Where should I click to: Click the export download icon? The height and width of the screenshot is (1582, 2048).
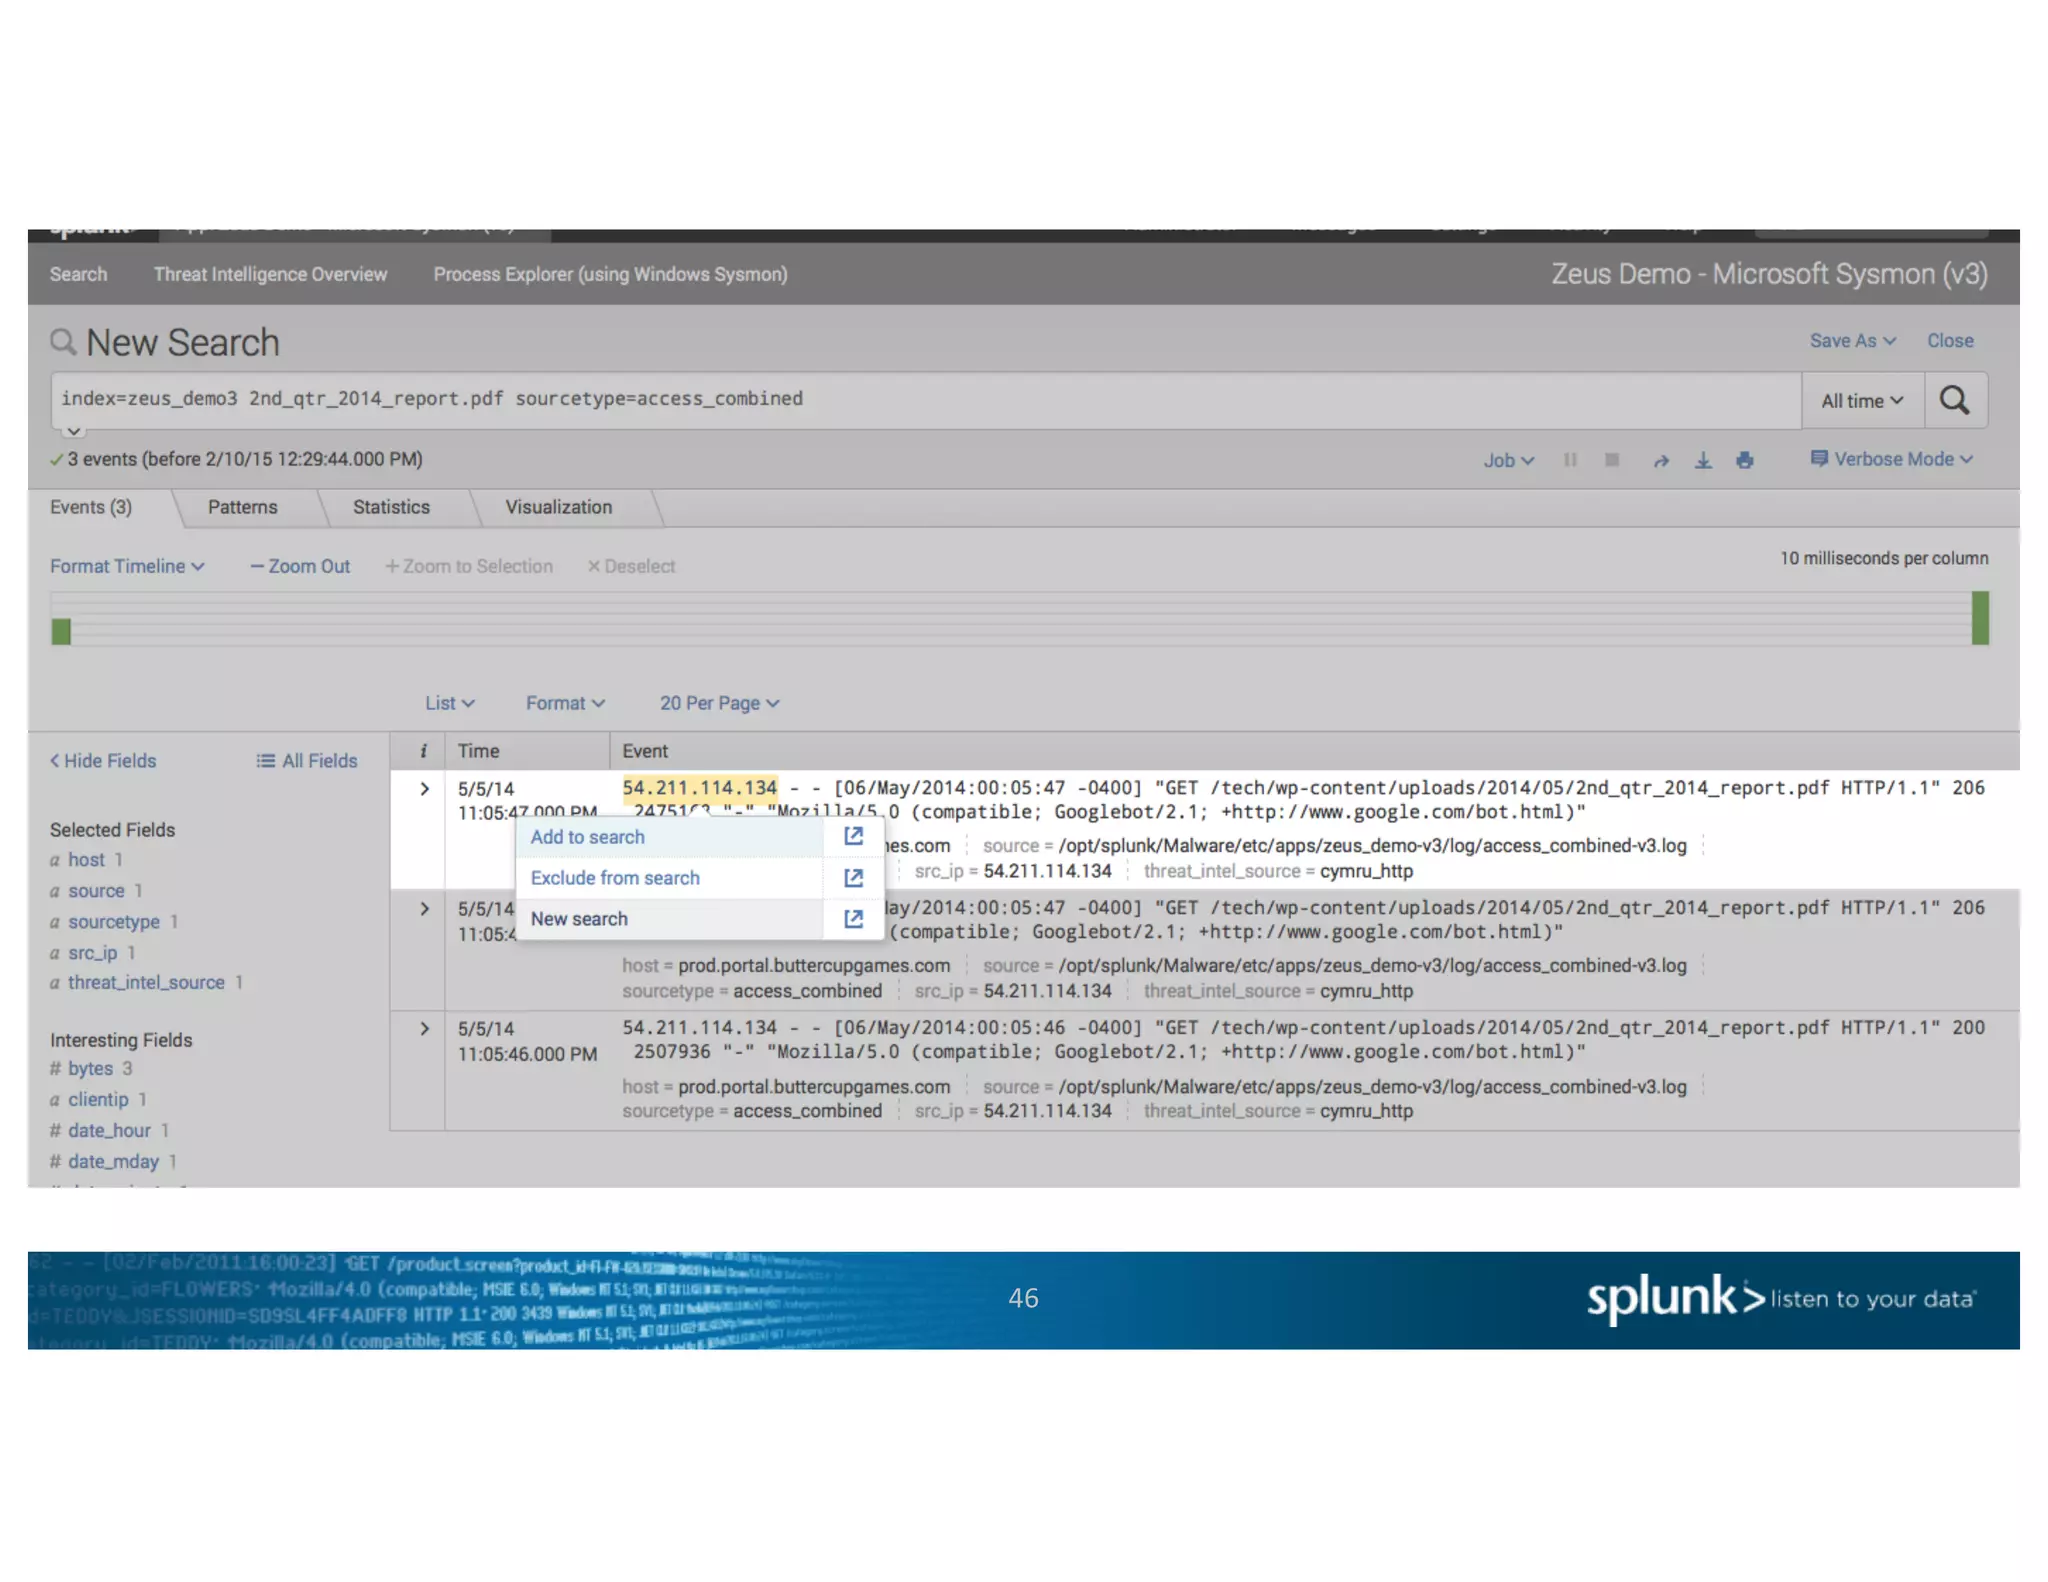tap(1703, 460)
